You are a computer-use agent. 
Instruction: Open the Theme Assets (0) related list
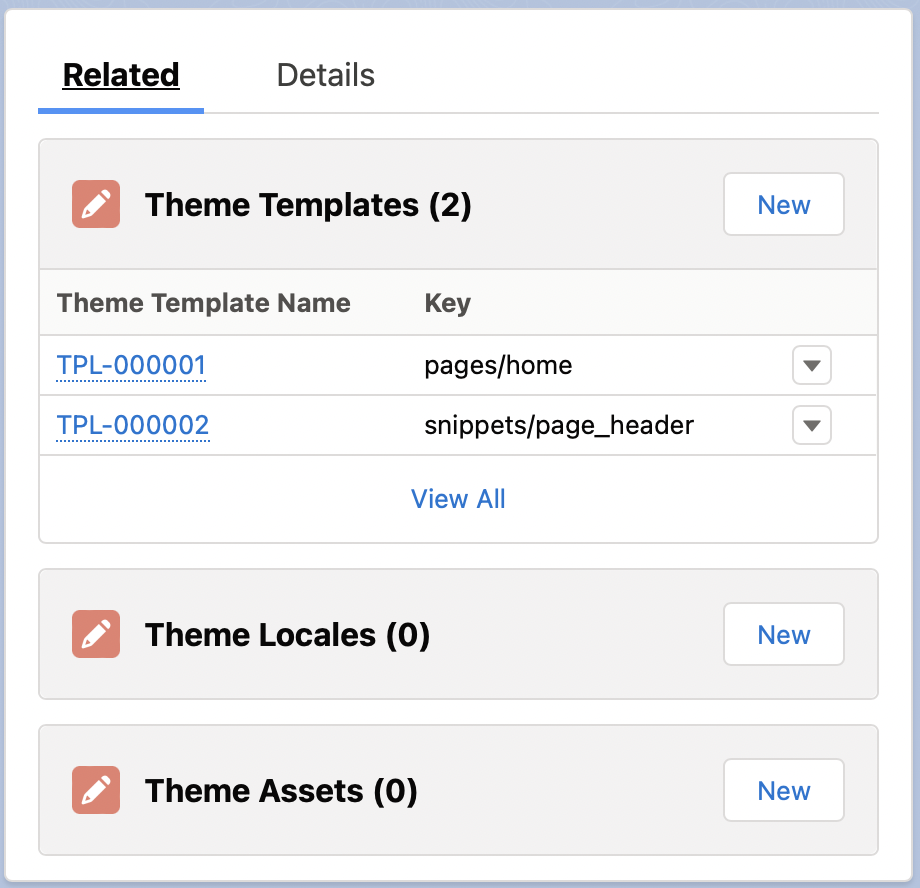coord(281,791)
